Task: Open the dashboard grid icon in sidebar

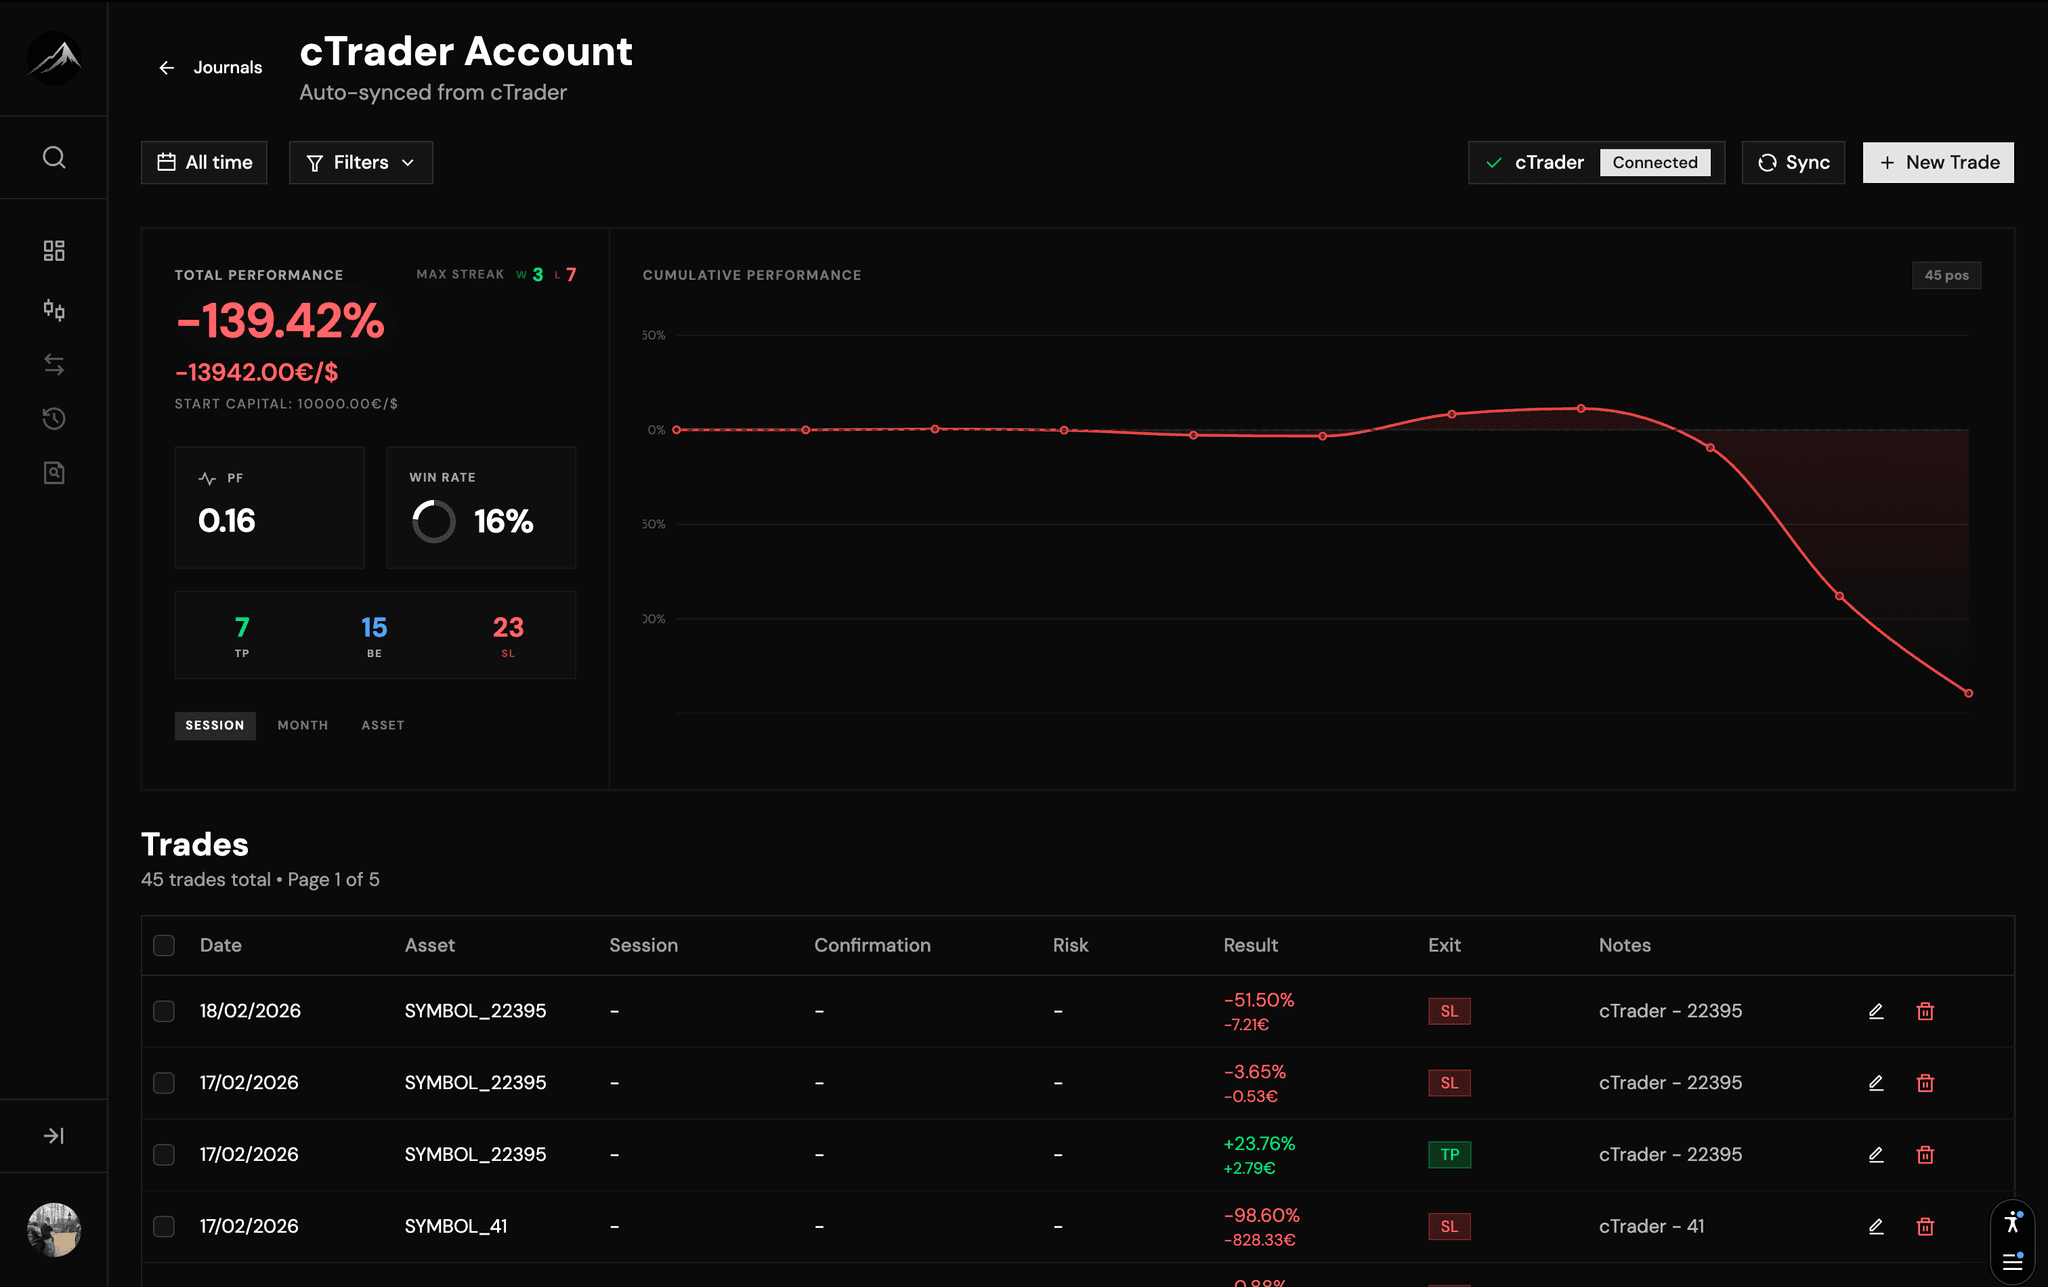Action: pos(54,251)
